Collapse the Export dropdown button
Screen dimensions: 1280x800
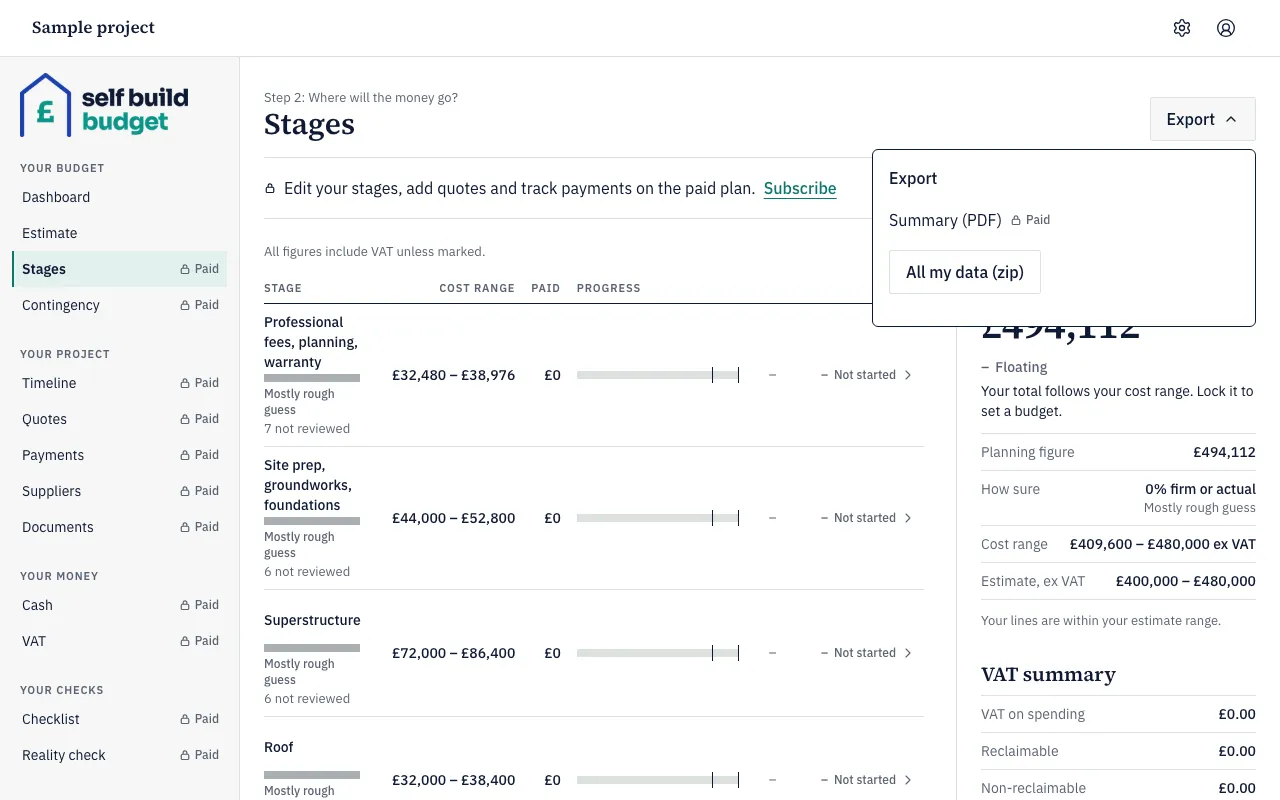pyautogui.click(x=1202, y=119)
